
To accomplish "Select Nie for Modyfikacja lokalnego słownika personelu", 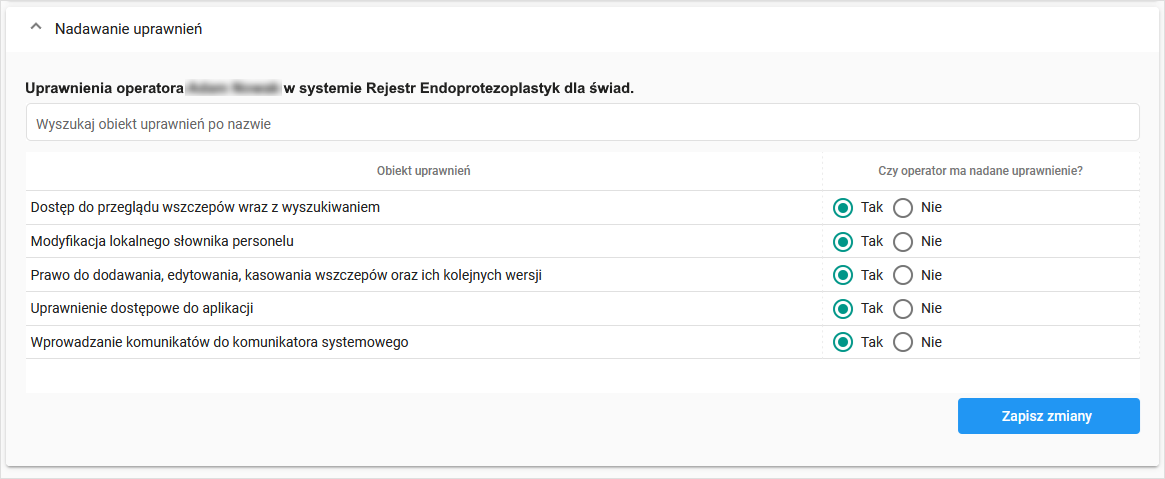I will pos(903,242).
